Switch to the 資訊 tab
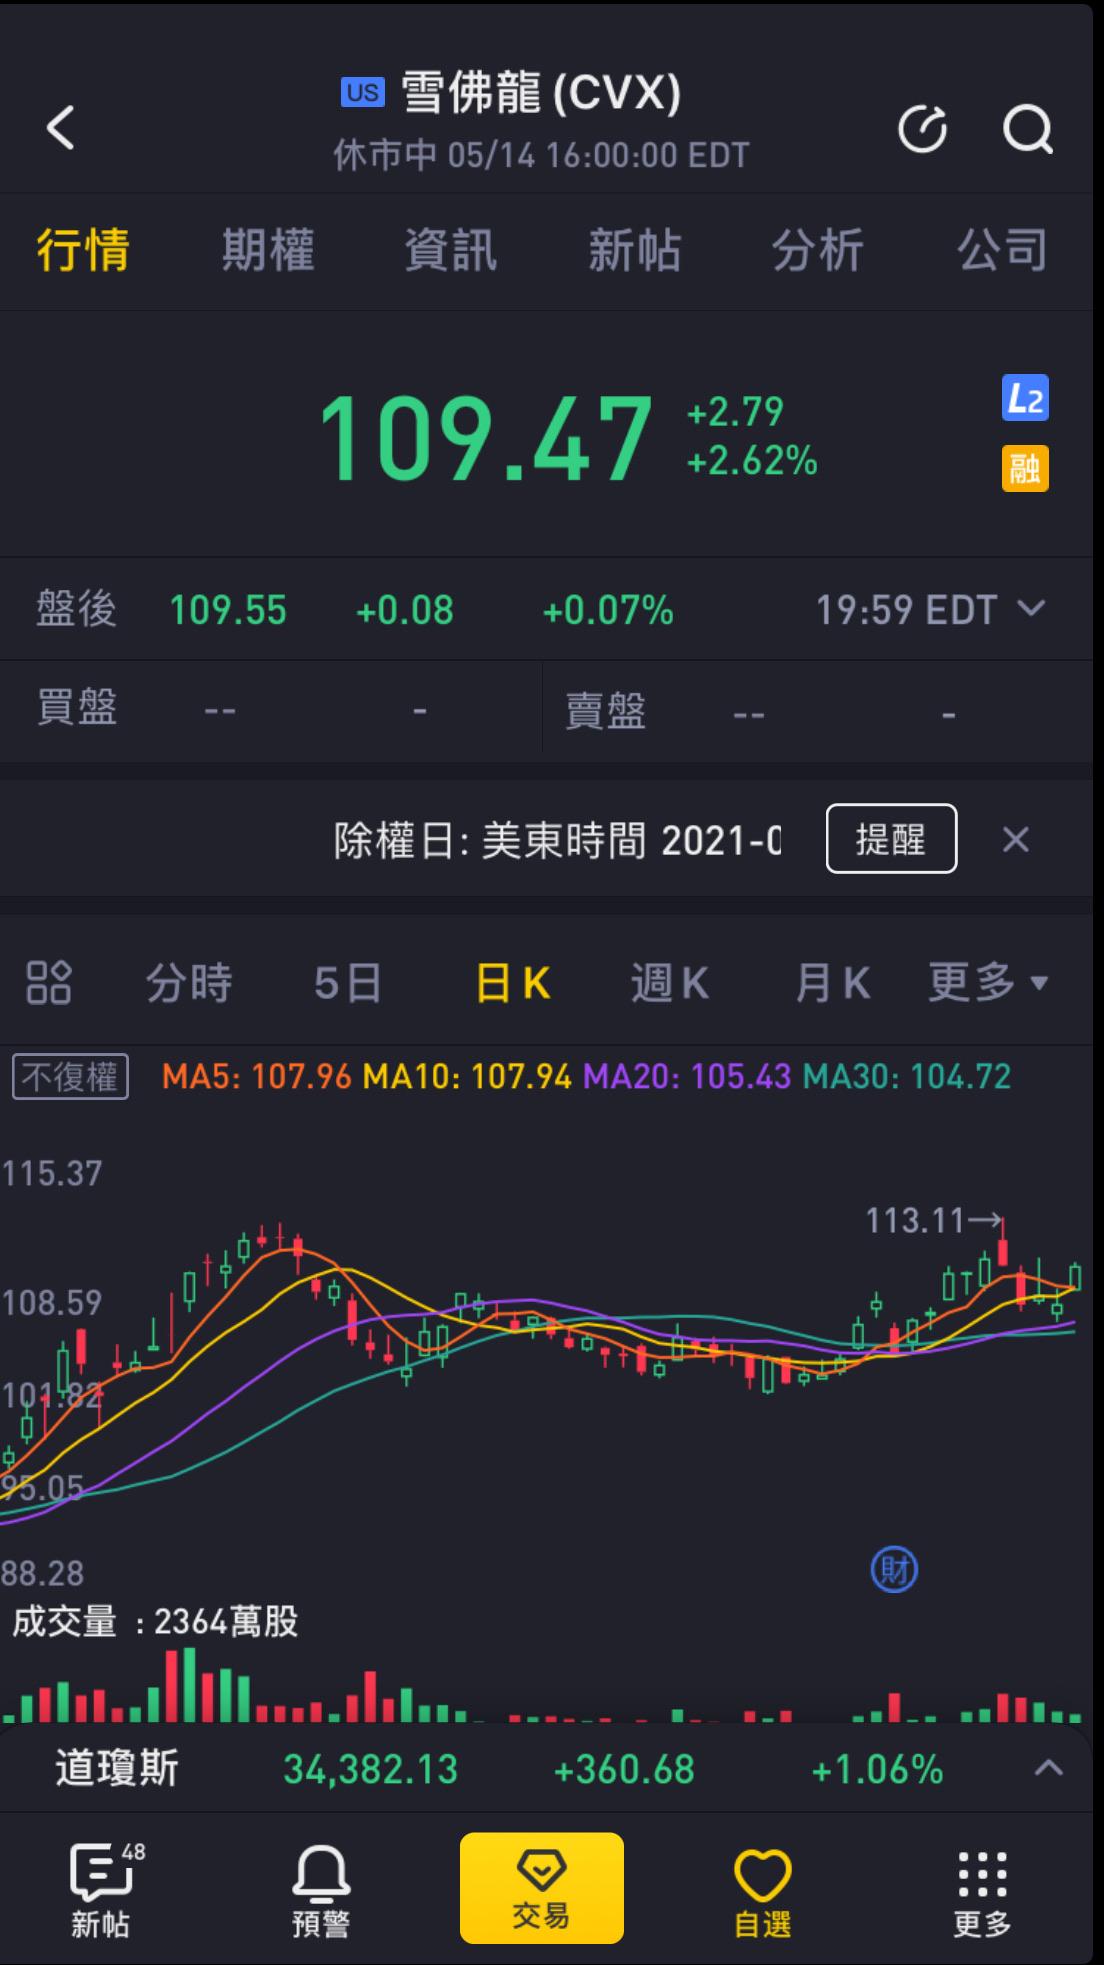Viewport: 1104px width, 1965px height. pyautogui.click(x=451, y=250)
